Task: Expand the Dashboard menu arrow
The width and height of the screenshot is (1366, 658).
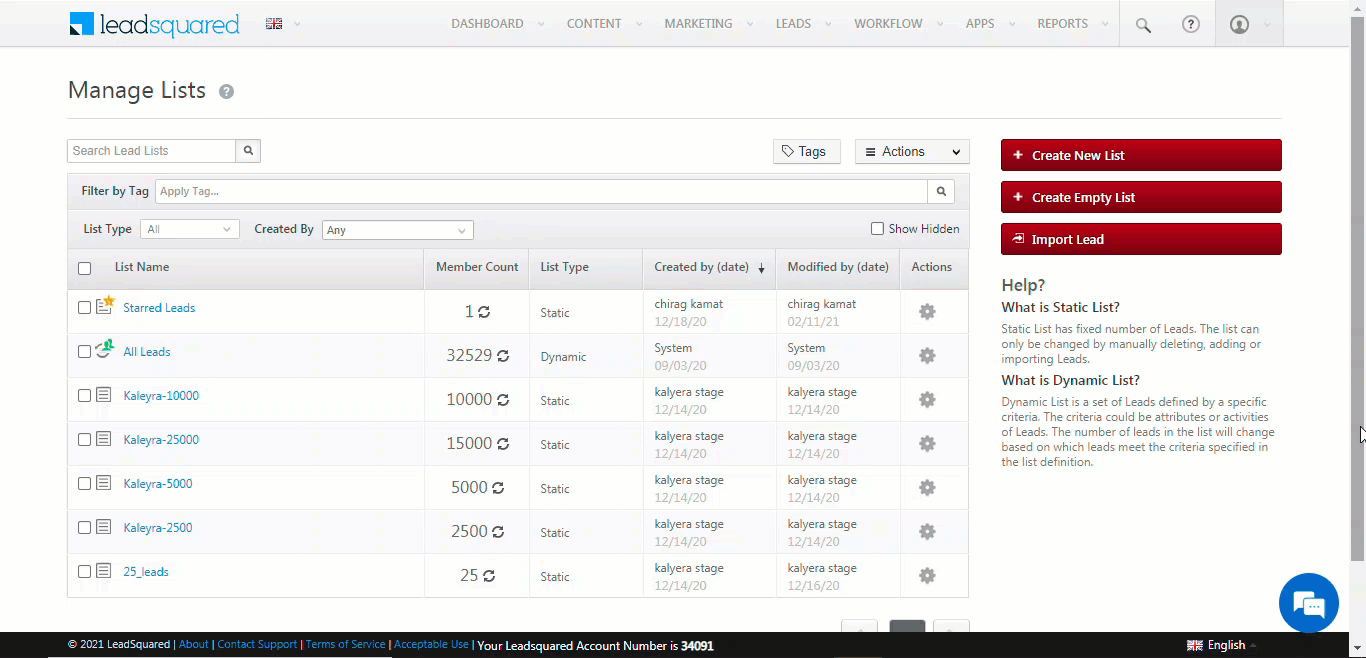Action: (x=541, y=24)
